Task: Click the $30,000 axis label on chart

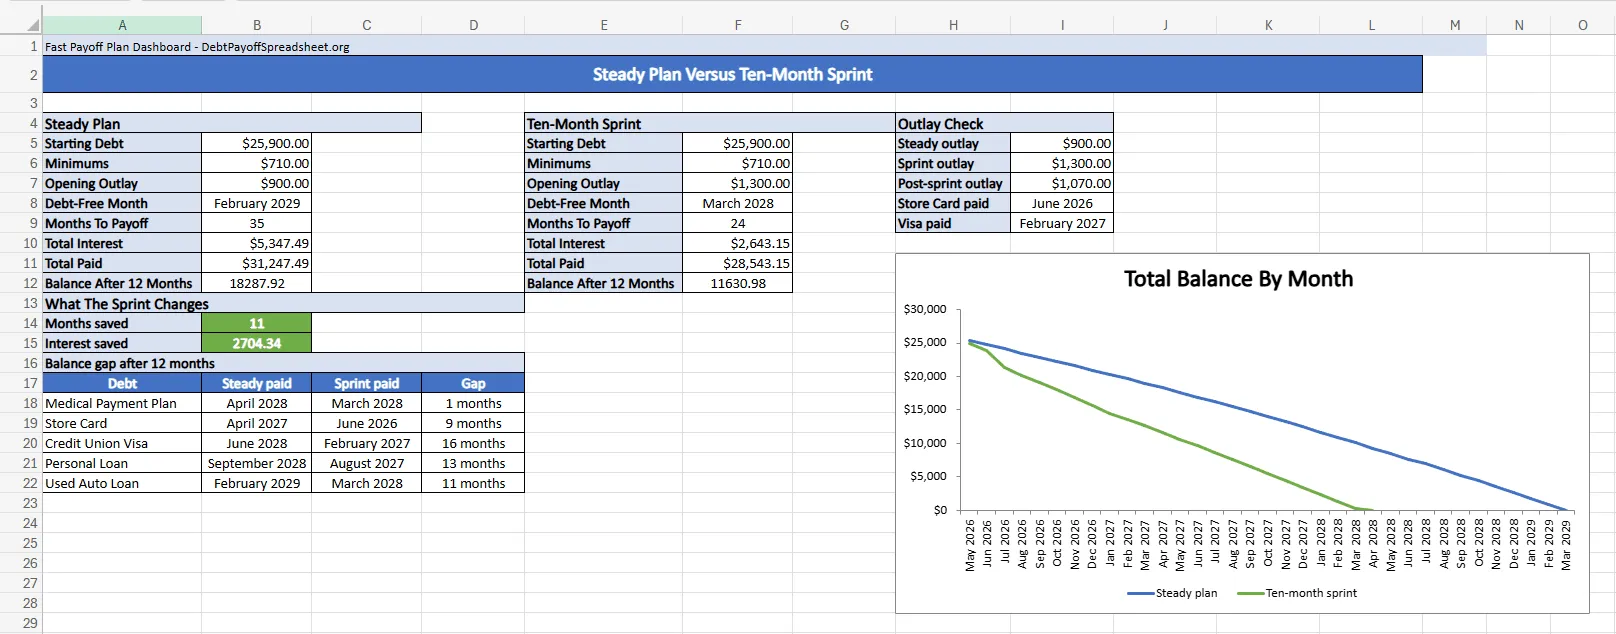Action: tap(925, 309)
